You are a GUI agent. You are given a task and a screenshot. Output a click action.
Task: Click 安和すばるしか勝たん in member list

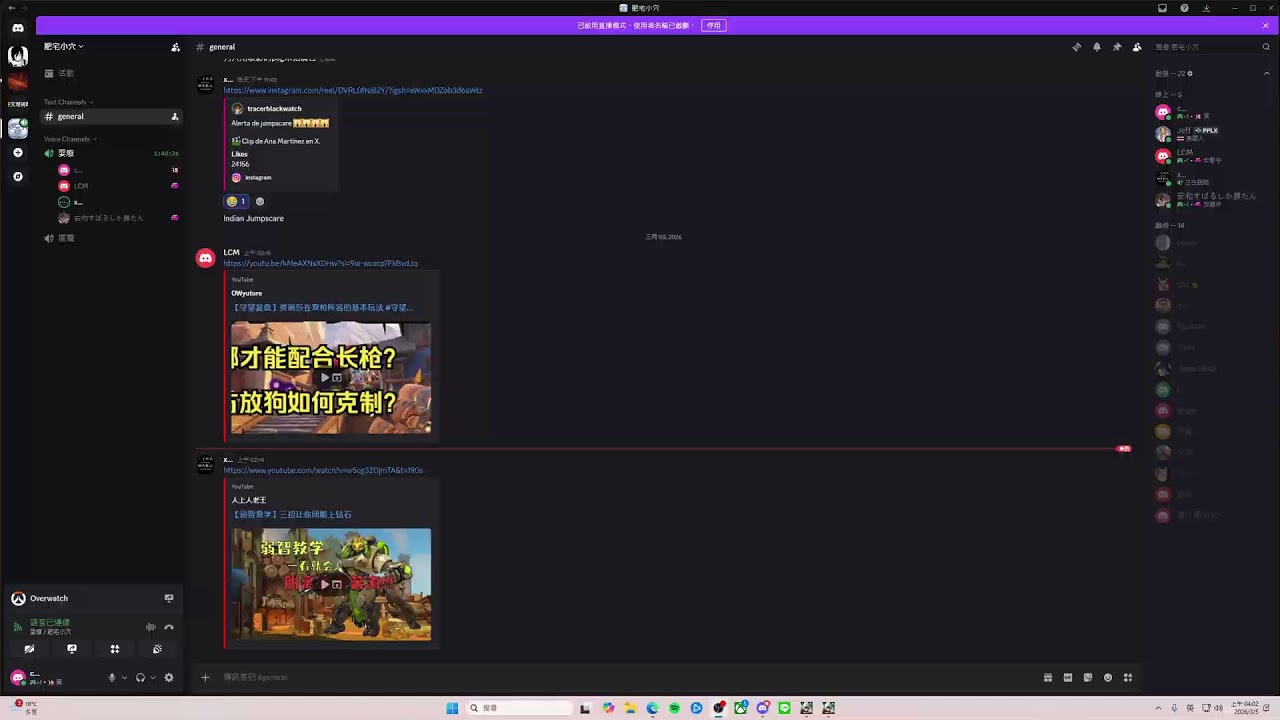[x=1213, y=200]
